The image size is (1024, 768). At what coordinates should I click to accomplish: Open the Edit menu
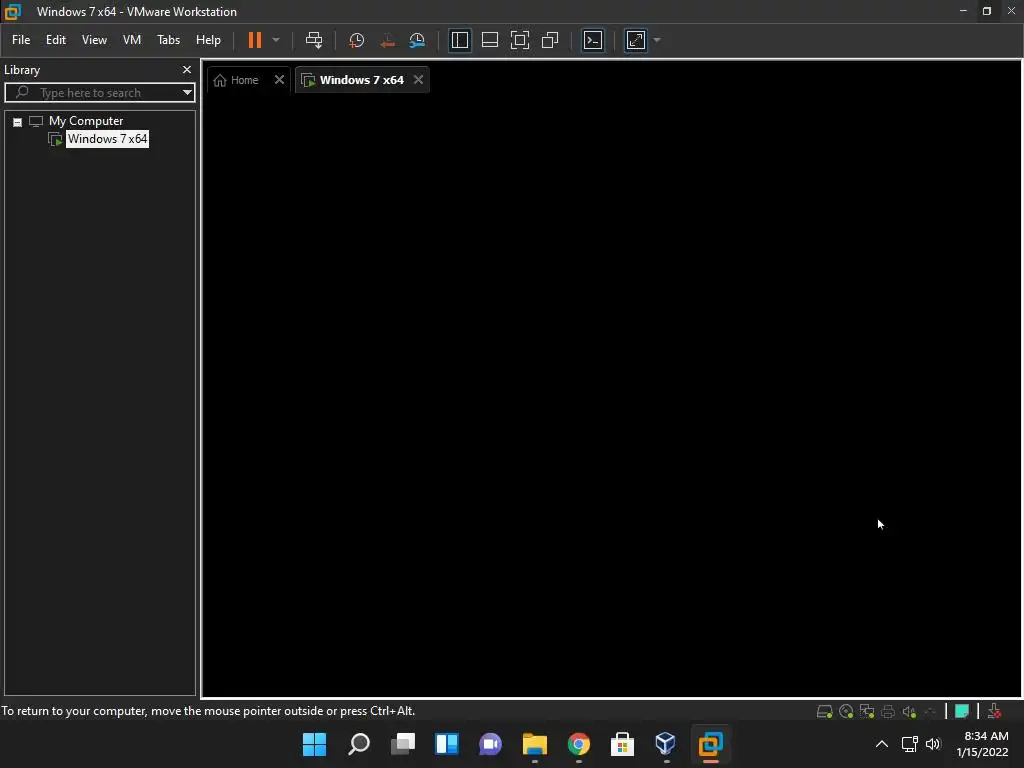[56, 40]
